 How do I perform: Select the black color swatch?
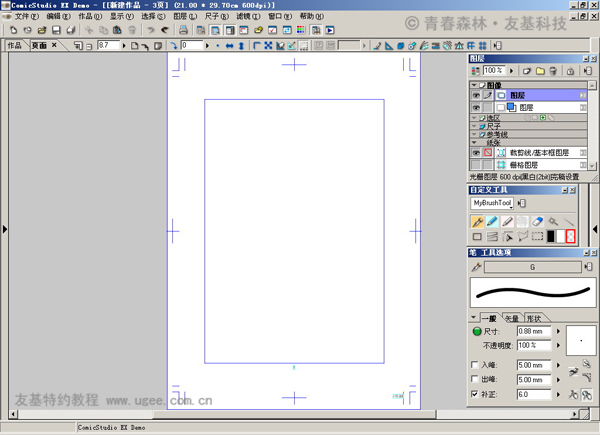tap(551, 237)
